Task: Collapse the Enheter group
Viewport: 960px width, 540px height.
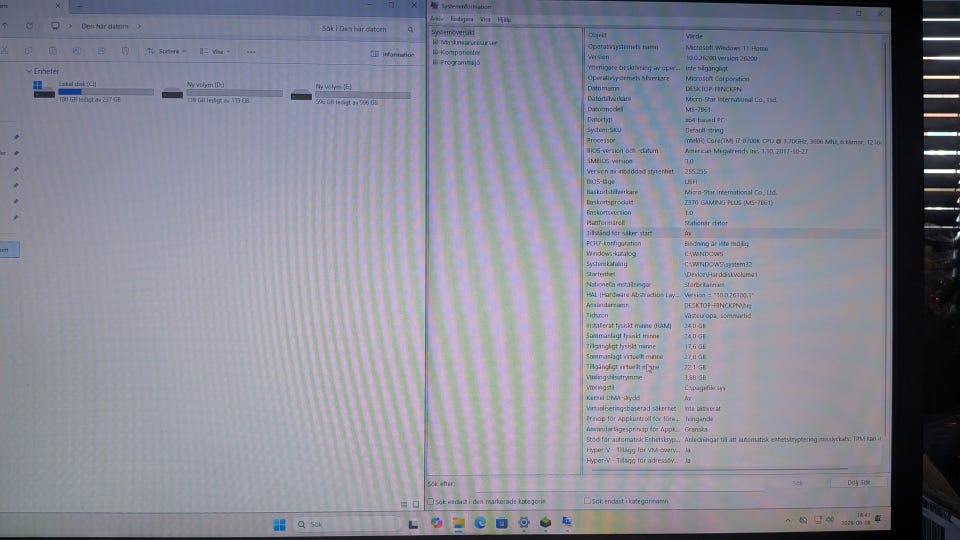Action: pyautogui.click(x=29, y=71)
